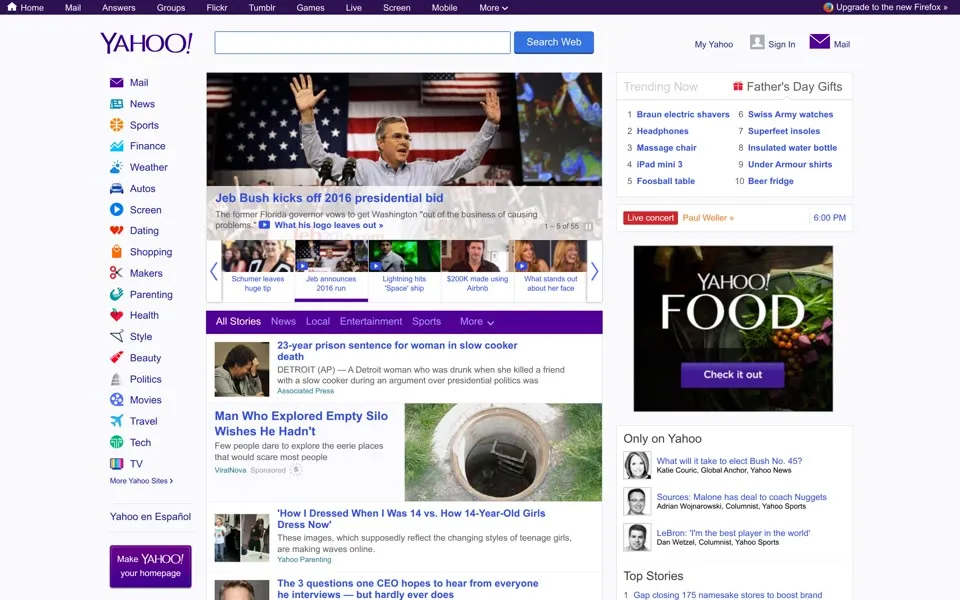Show the previous carousel stories with the left arrow

[x=214, y=271]
